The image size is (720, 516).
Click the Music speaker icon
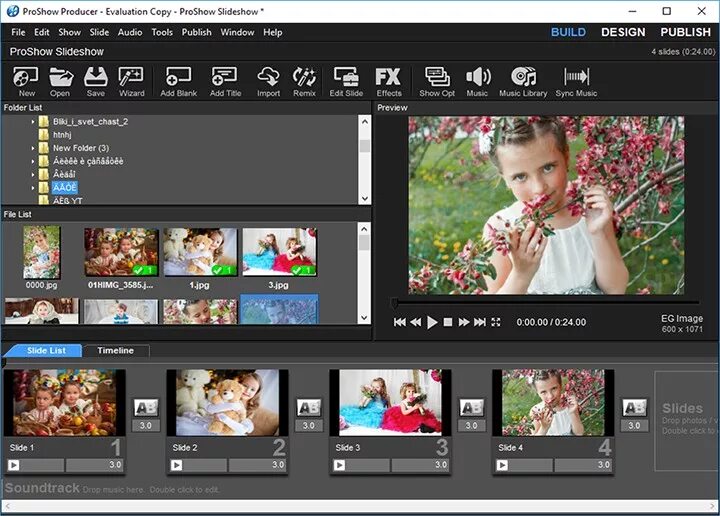[x=478, y=81]
